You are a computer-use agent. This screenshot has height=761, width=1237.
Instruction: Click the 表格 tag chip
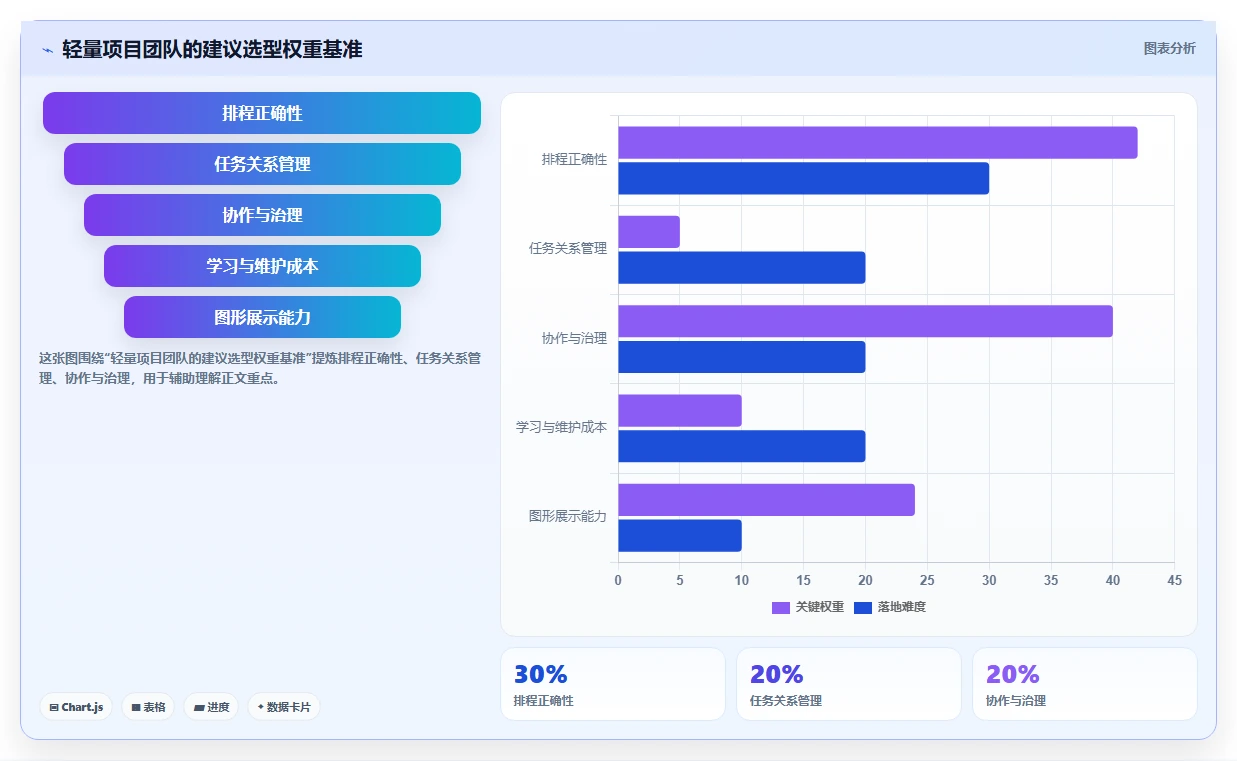pyautogui.click(x=148, y=707)
